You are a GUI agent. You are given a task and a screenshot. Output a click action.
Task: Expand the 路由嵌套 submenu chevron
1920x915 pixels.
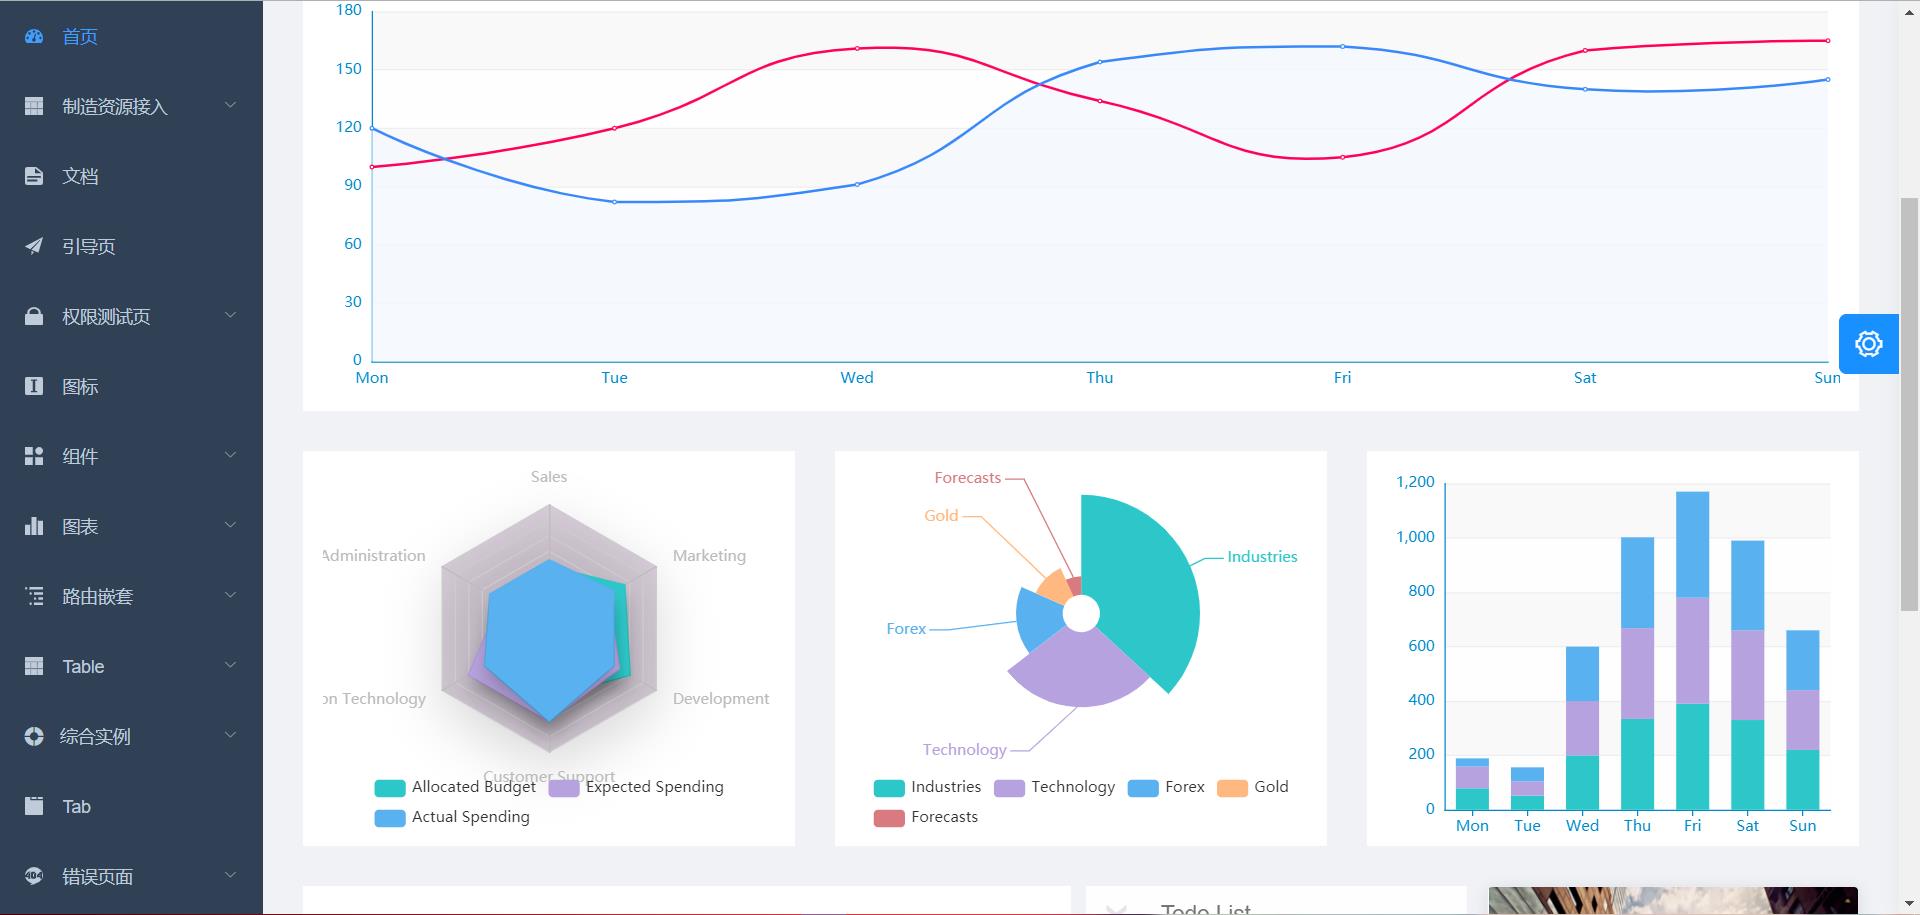click(230, 596)
